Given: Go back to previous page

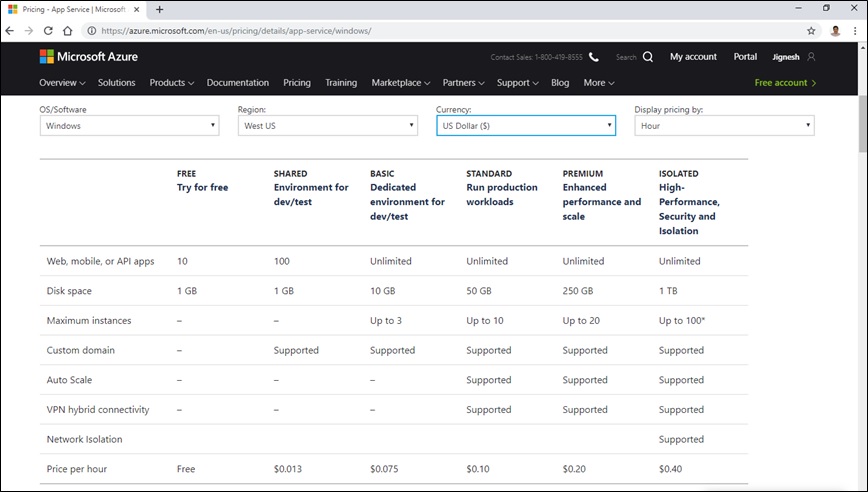Looking at the screenshot, I should click(12, 31).
